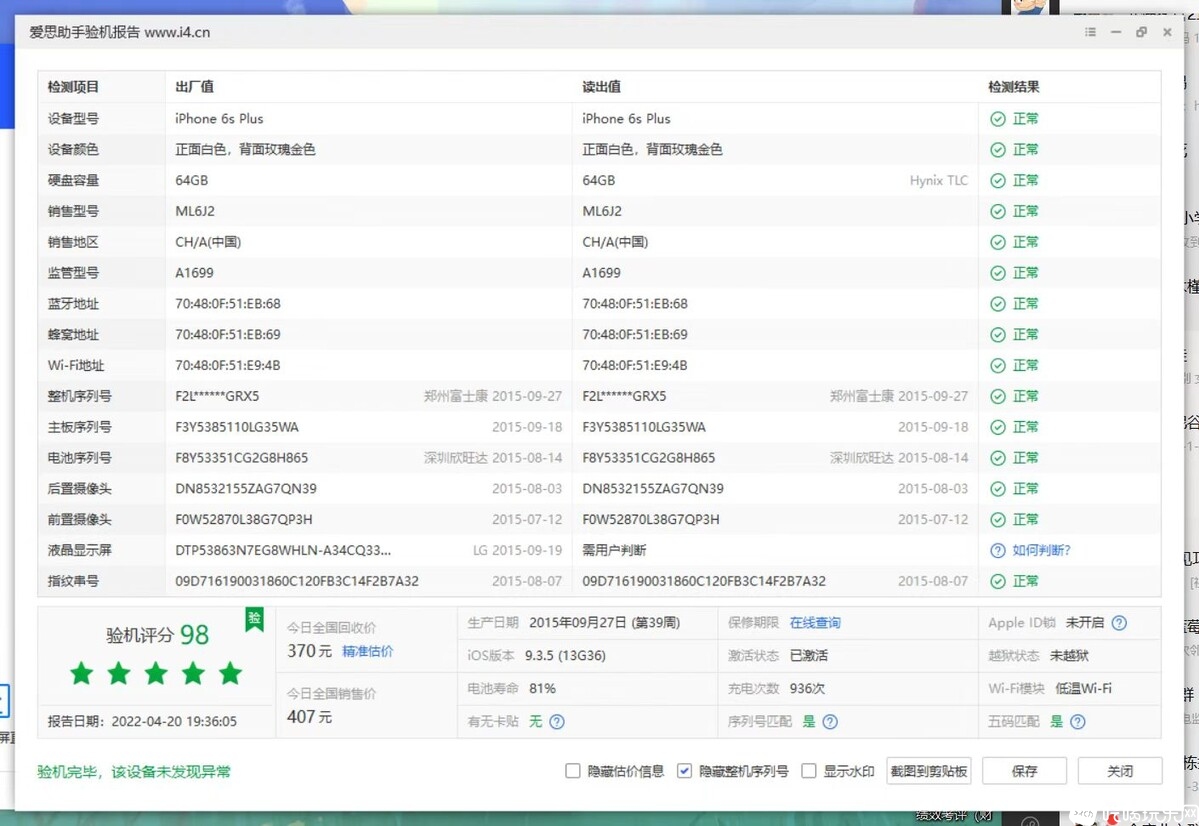
Task: Select the 未越狱 jailbreak status
Action: click(x=1069, y=655)
